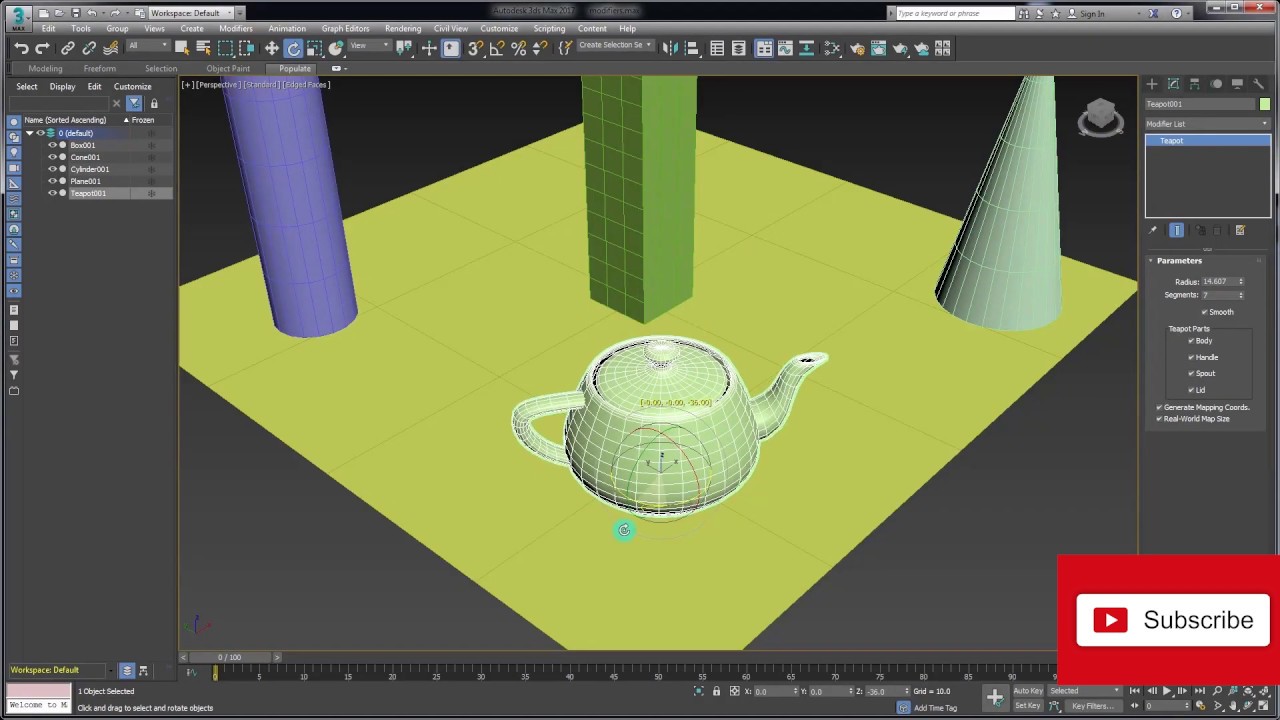The image size is (1280, 720).
Task: Switch to the Create command panel tab
Action: coord(1152,84)
